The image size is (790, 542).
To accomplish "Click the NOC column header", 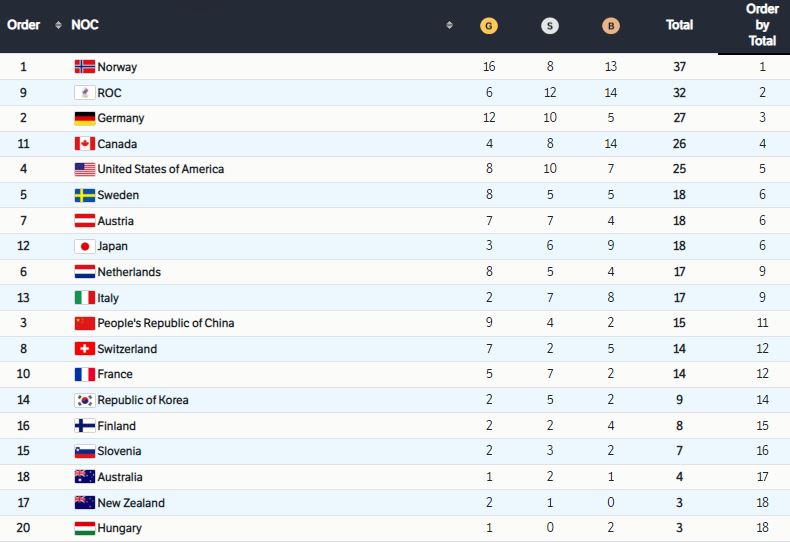I will (86, 25).
